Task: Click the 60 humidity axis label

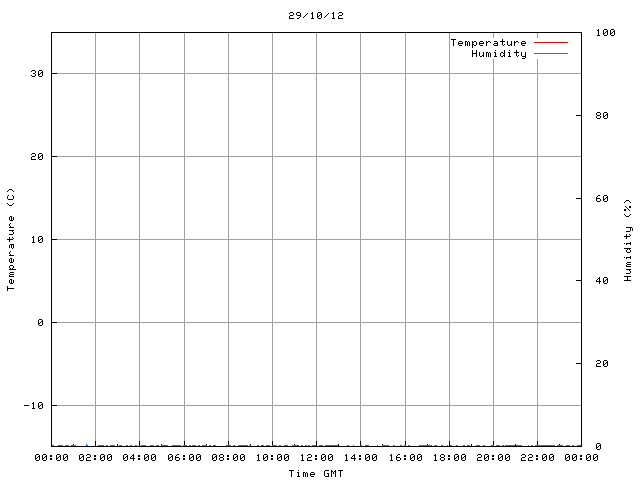Action: pyautogui.click(x=602, y=198)
